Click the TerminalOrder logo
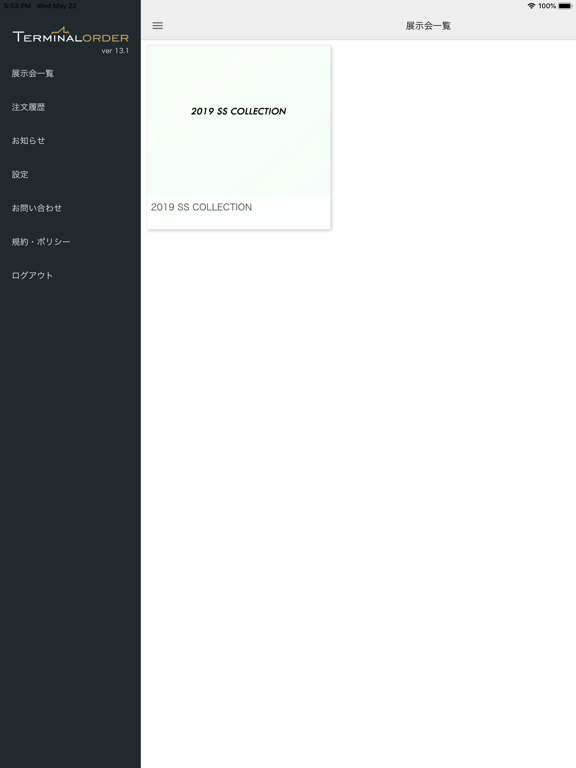This screenshot has height=768, width=576. [71, 35]
